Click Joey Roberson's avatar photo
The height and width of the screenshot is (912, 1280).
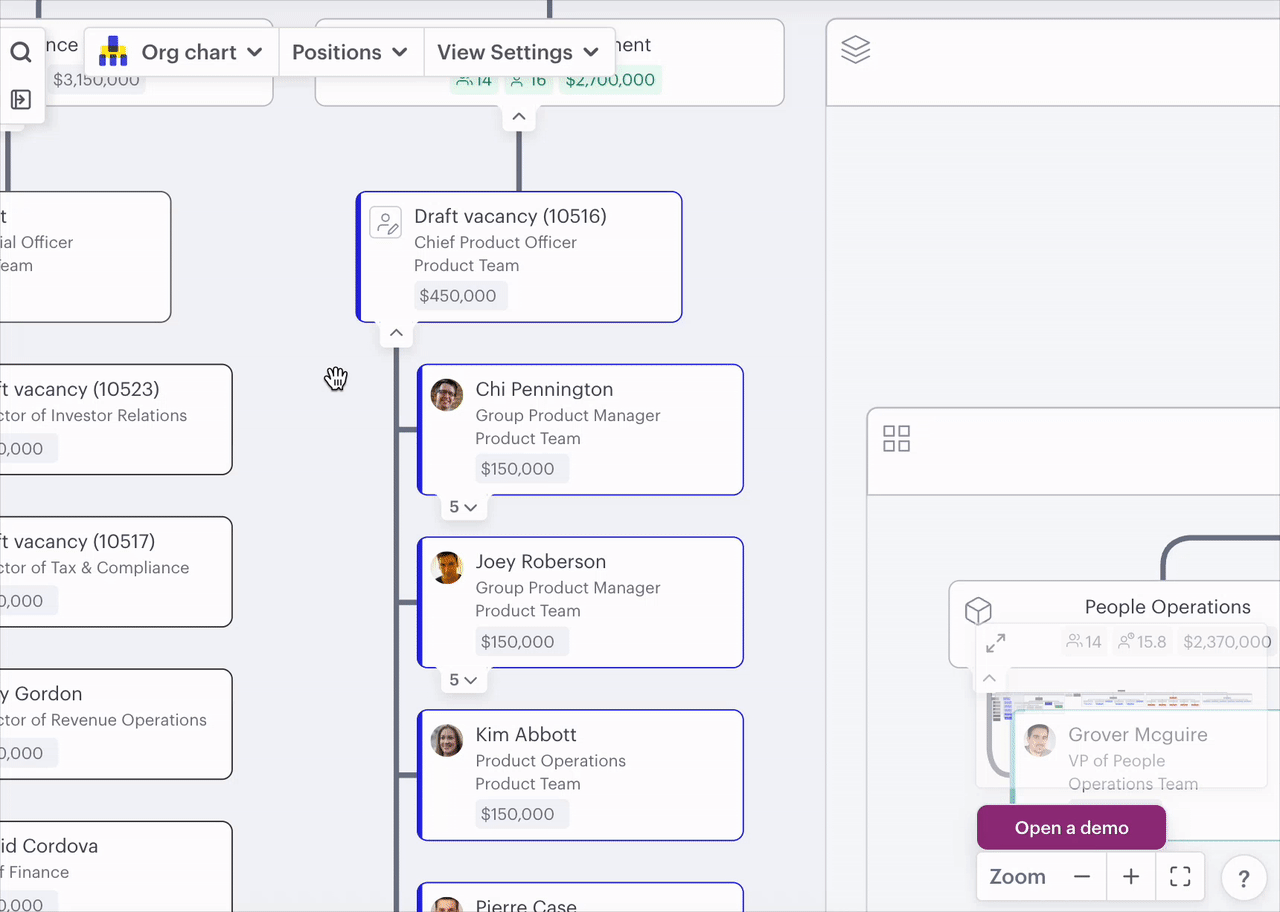[447, 568]
